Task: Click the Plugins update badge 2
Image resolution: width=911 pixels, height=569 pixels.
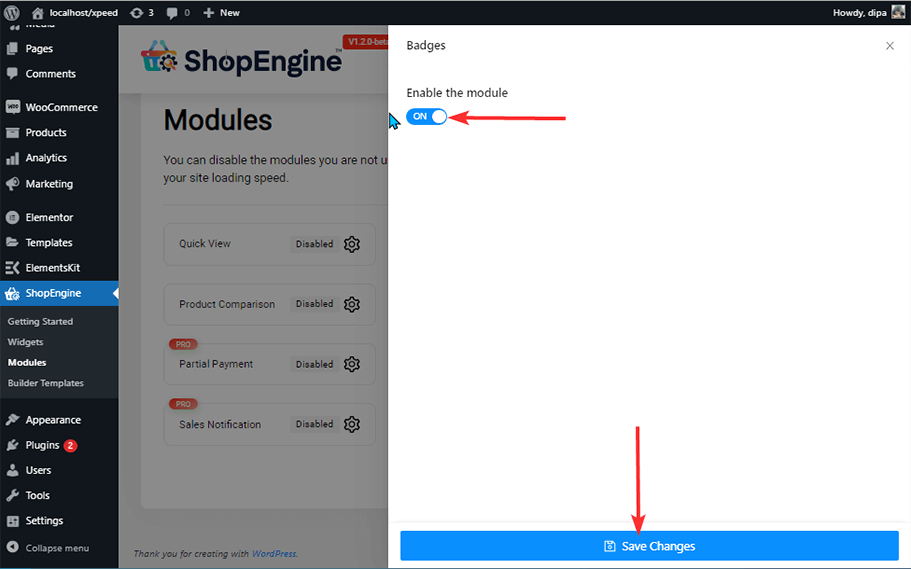Action: pyautogui.click(x=70, y=446)
